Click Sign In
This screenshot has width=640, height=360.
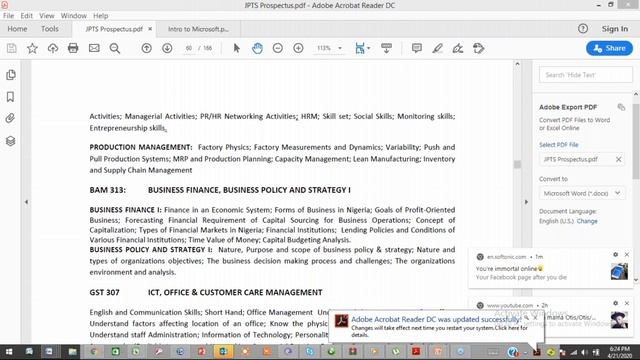click(615, 29)
